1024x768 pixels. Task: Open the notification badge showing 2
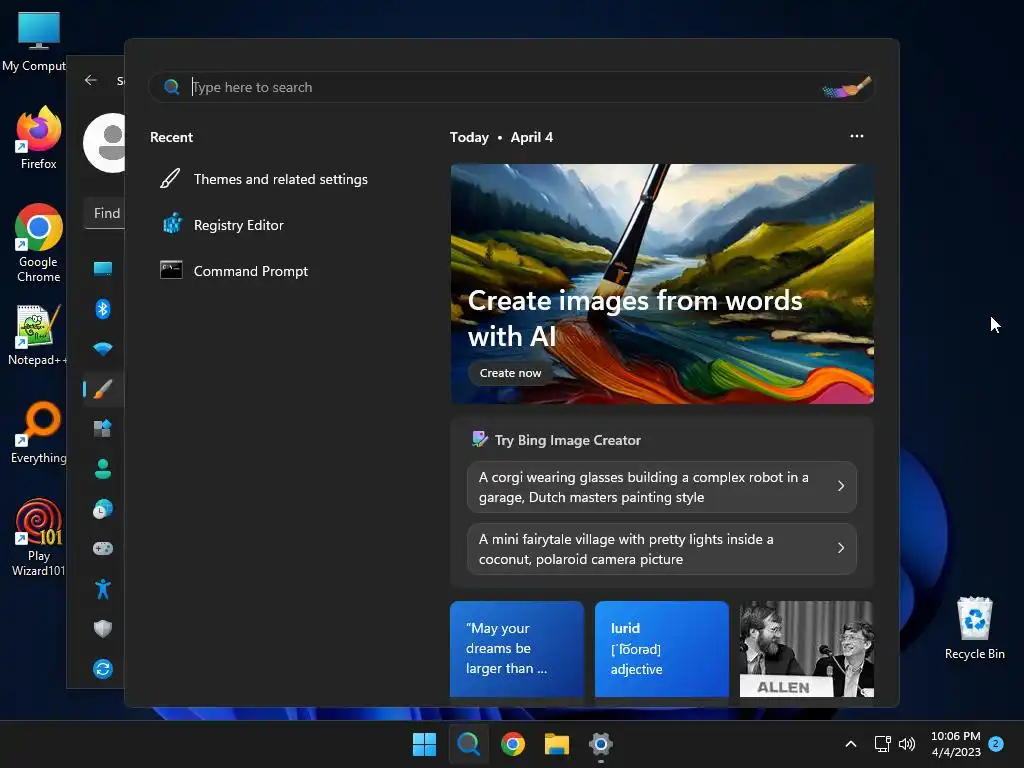[996, 744]
